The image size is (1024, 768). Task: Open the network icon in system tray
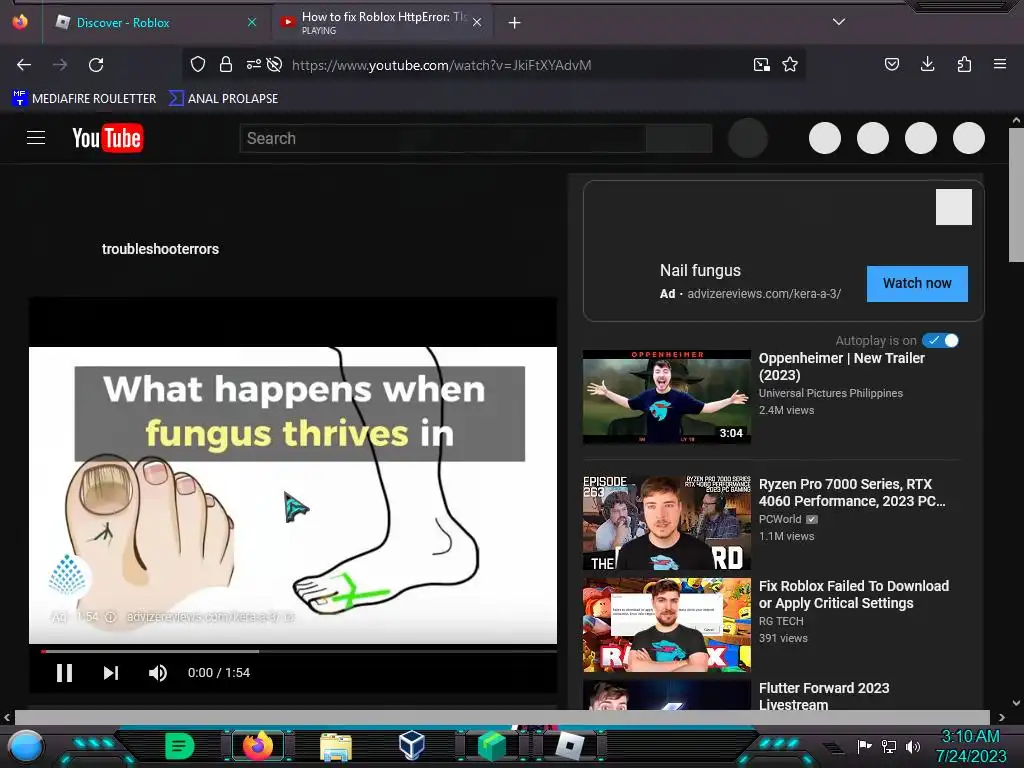(x=889, y=746)
